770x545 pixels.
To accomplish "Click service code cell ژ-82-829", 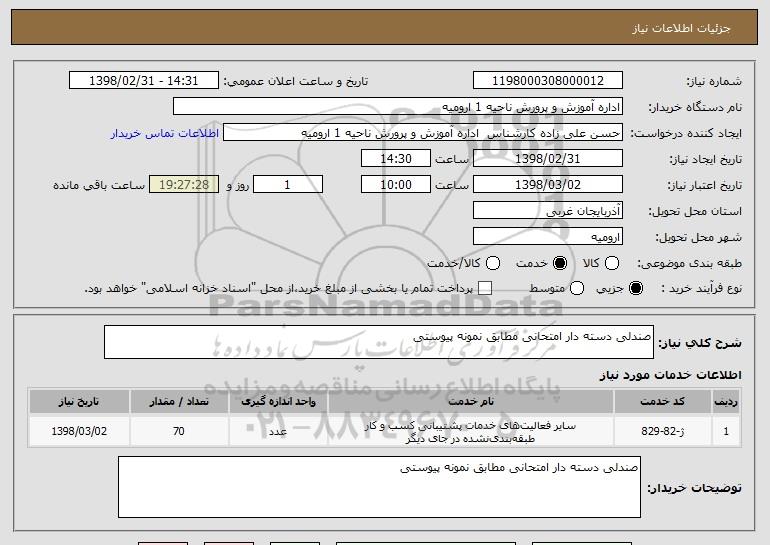I will click(x=662, y=432).
